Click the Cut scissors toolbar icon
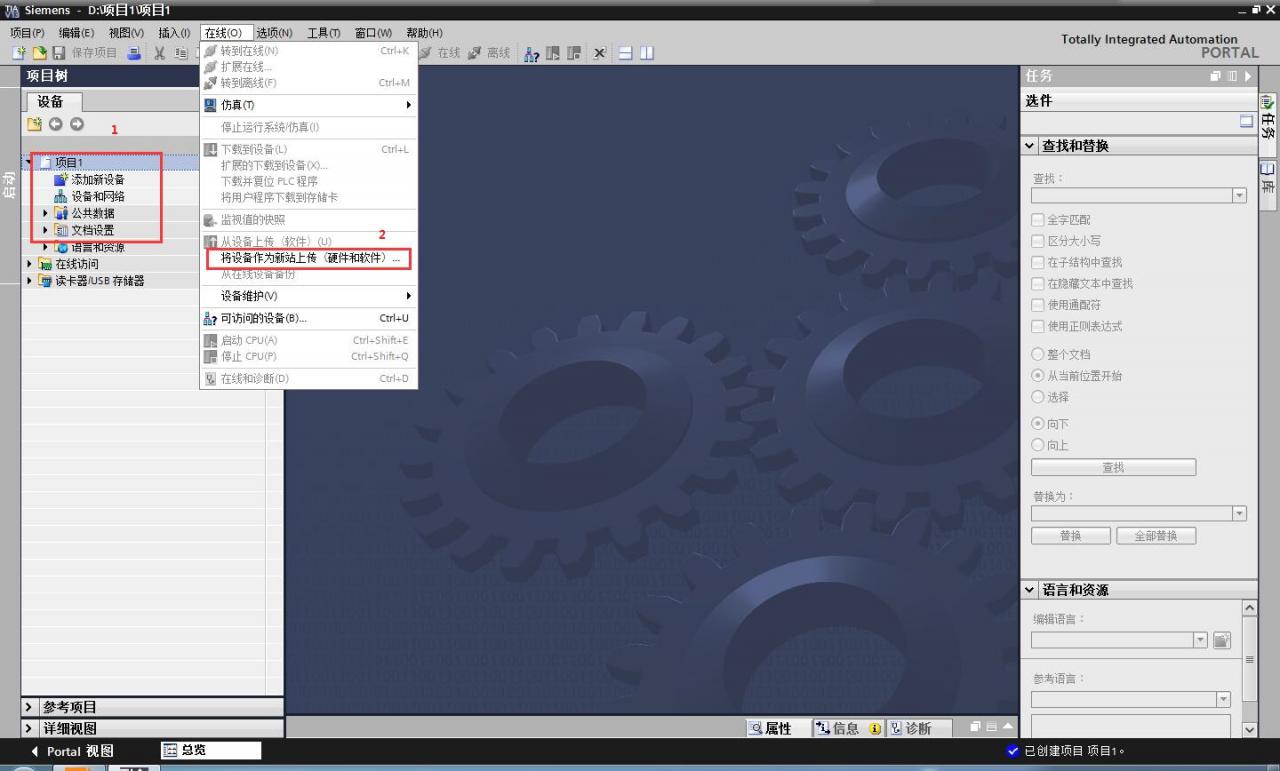The width and height of the screenshot is (1280, 771). (x=159, y=53)
